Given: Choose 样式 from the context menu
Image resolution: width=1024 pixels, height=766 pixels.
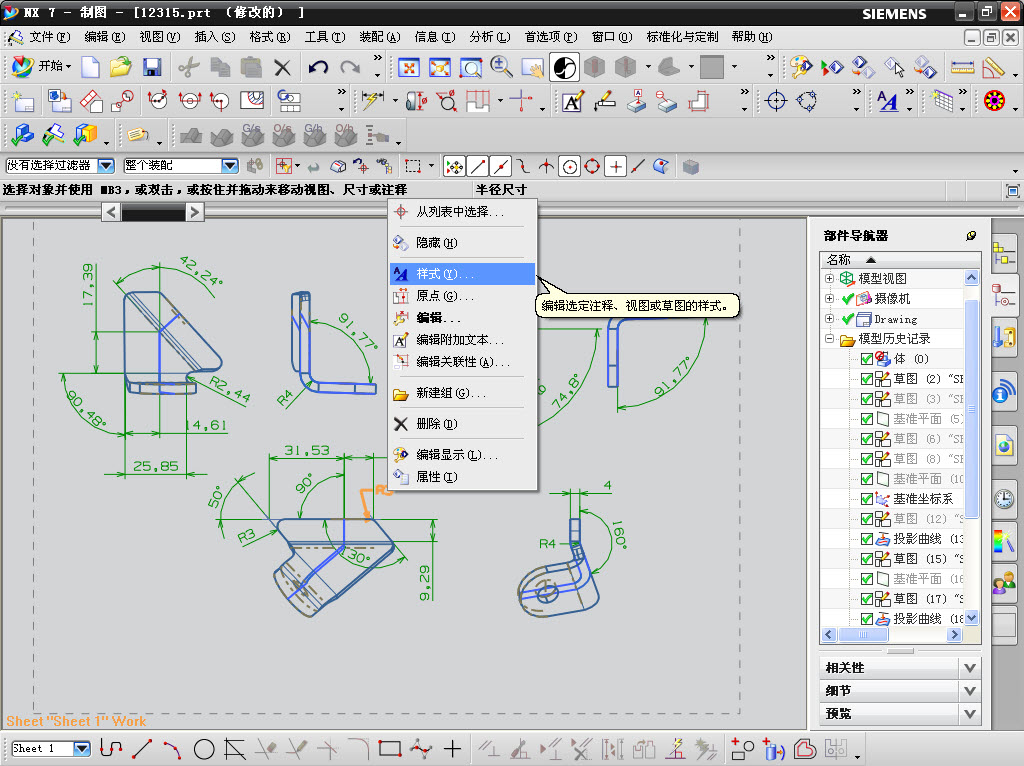Looking at the screenshot, I should pos(445,274).
